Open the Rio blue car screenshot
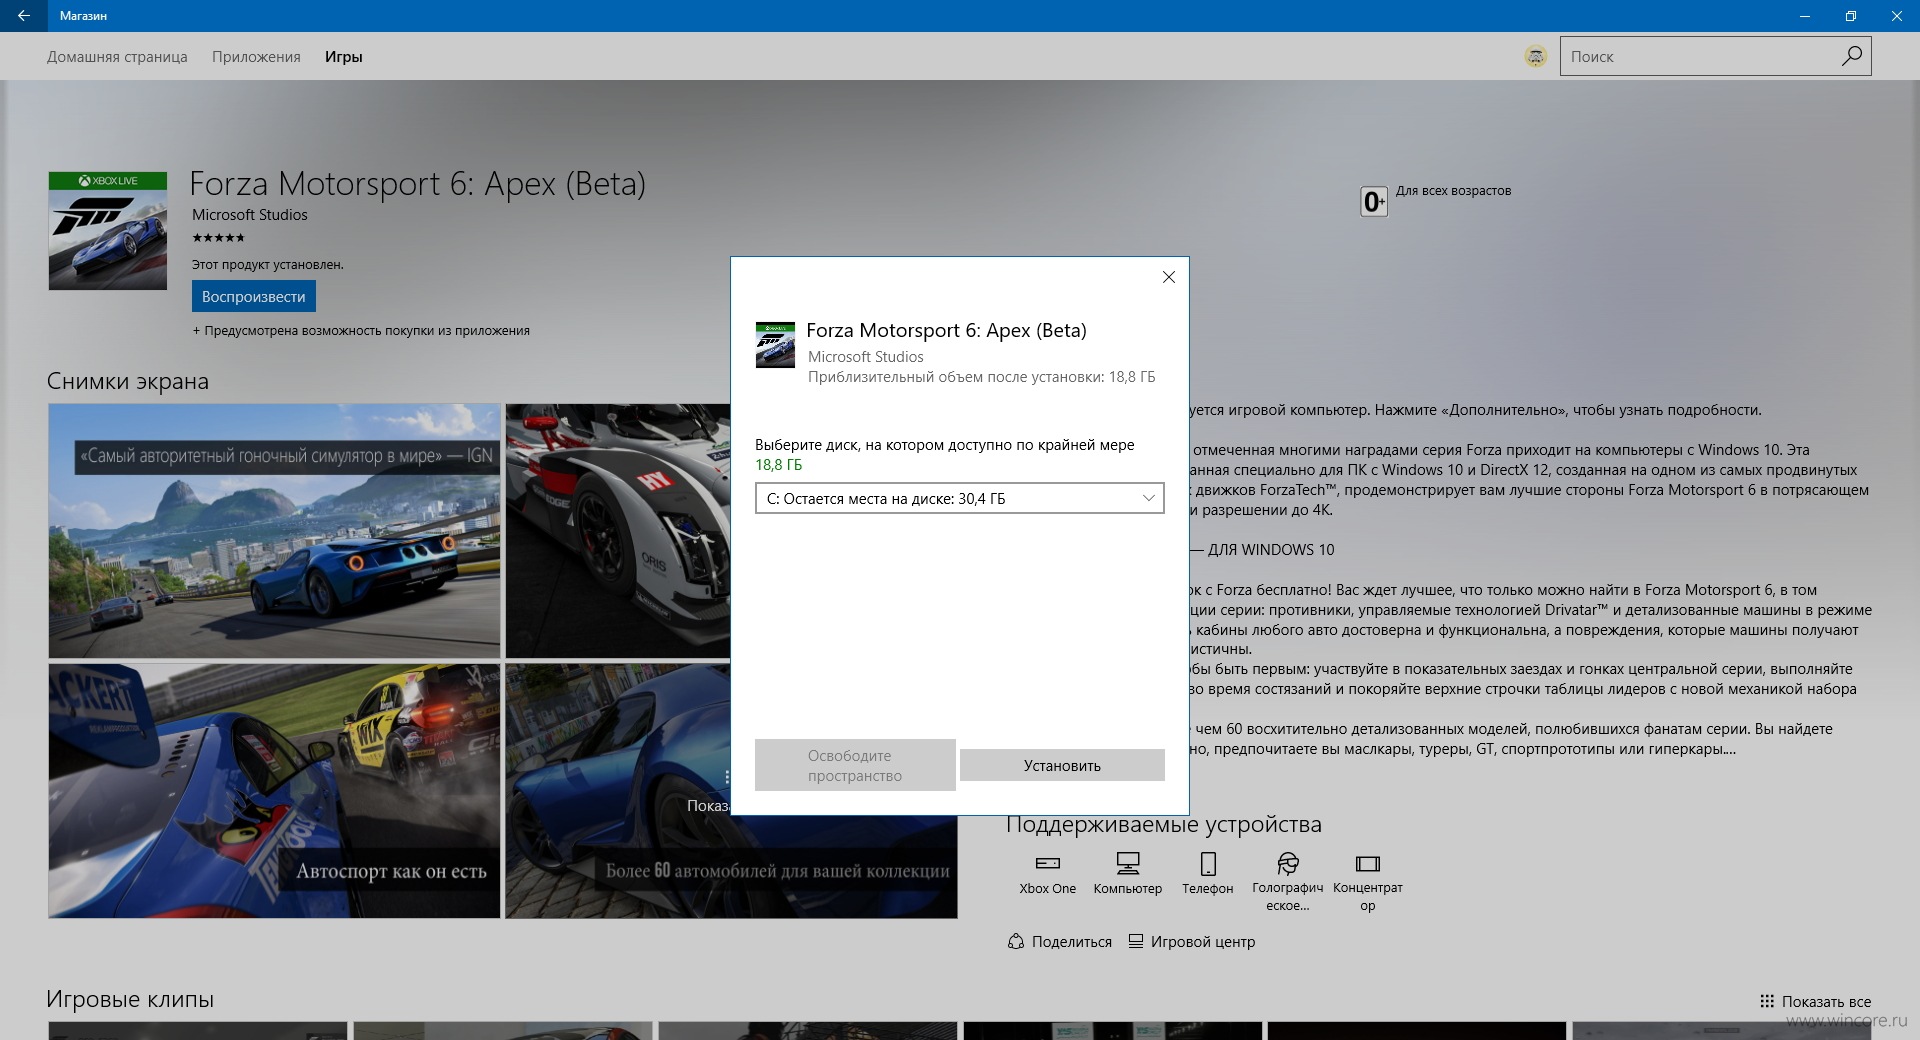Image resolution: width=1920 pixels, height=1040 pixels. [x=274, y=530]
